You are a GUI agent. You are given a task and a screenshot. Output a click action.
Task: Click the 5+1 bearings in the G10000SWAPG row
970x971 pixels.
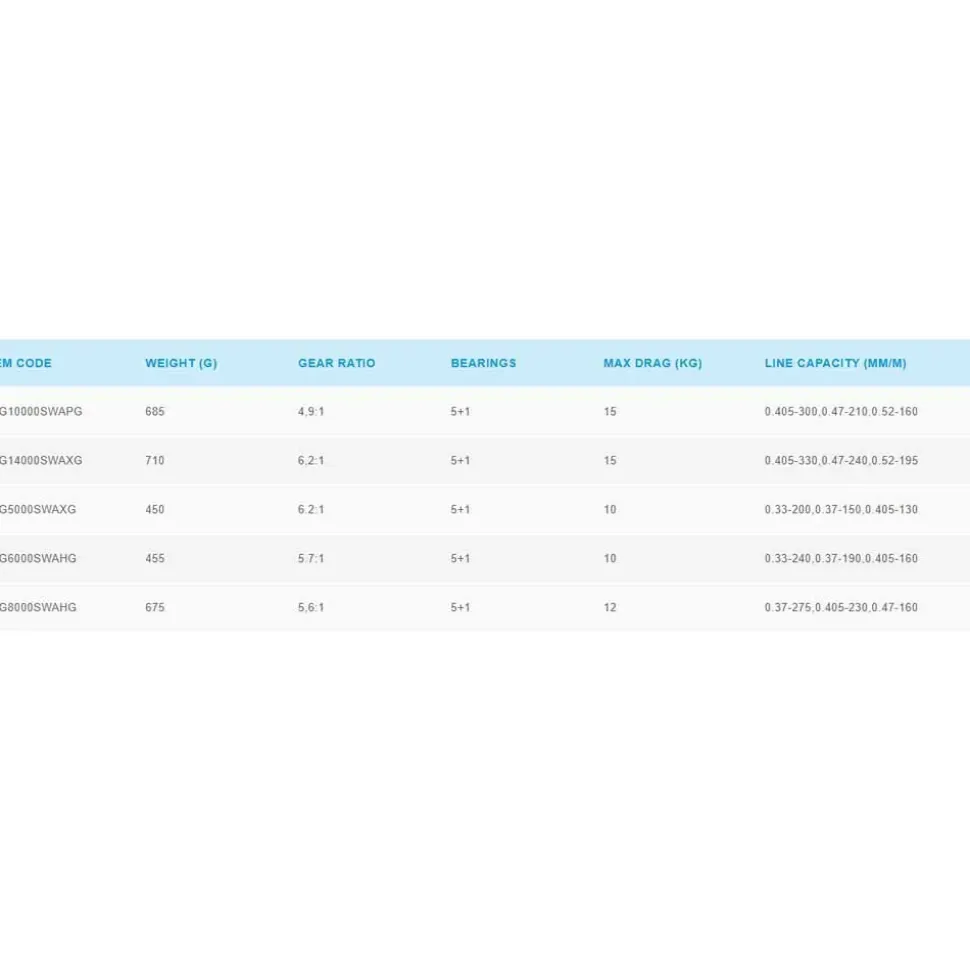(x=460, y=412)
